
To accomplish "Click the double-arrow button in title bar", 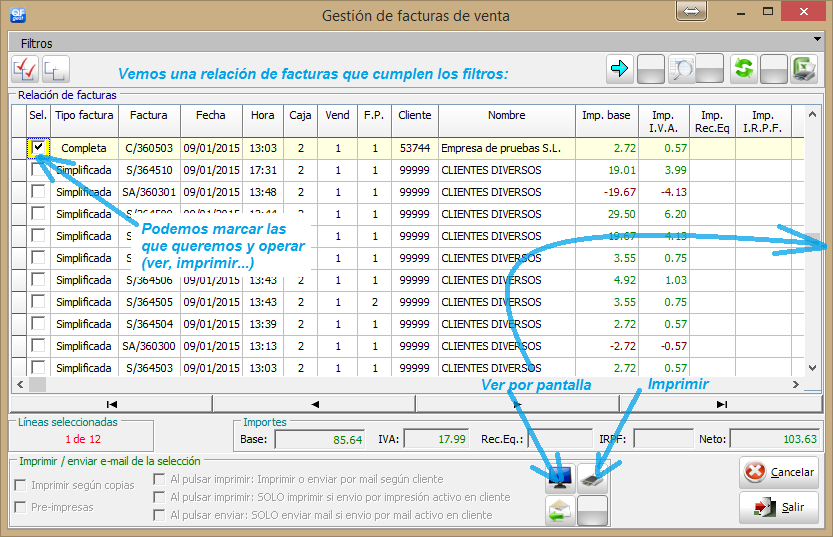I will [691, 11].
